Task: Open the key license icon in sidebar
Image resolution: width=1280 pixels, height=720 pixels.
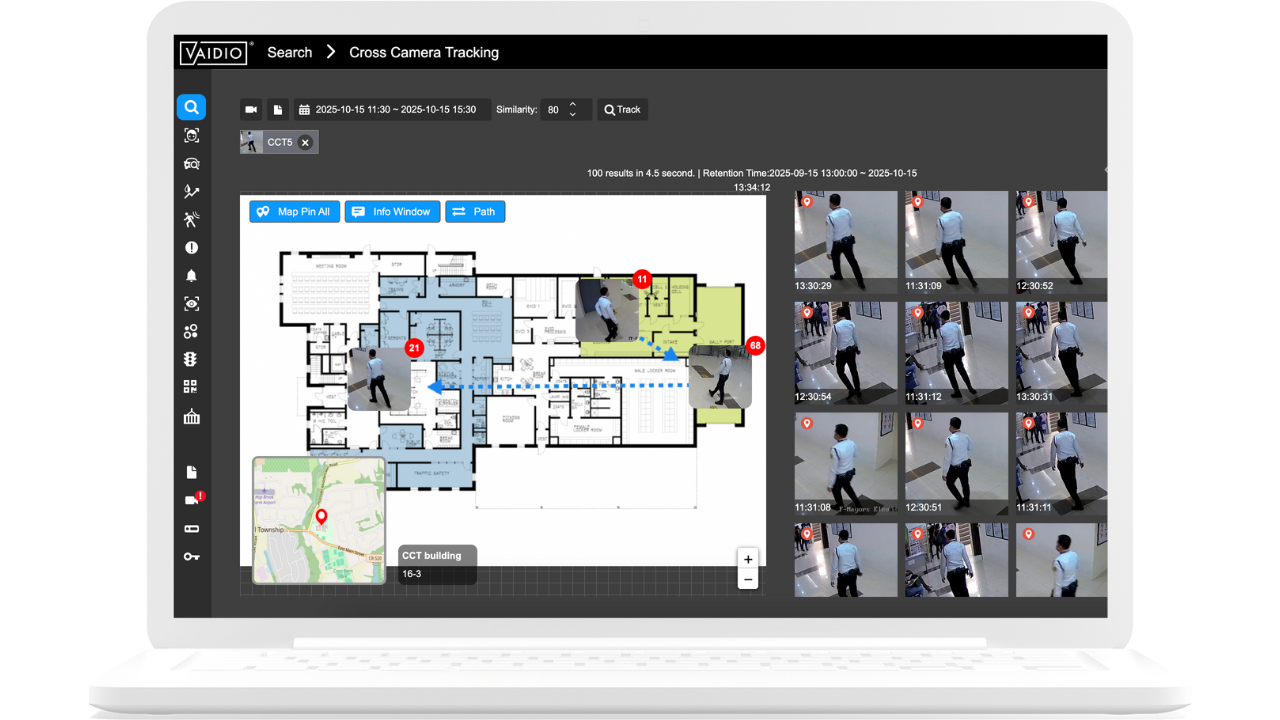Action: (x=191, y=556)
